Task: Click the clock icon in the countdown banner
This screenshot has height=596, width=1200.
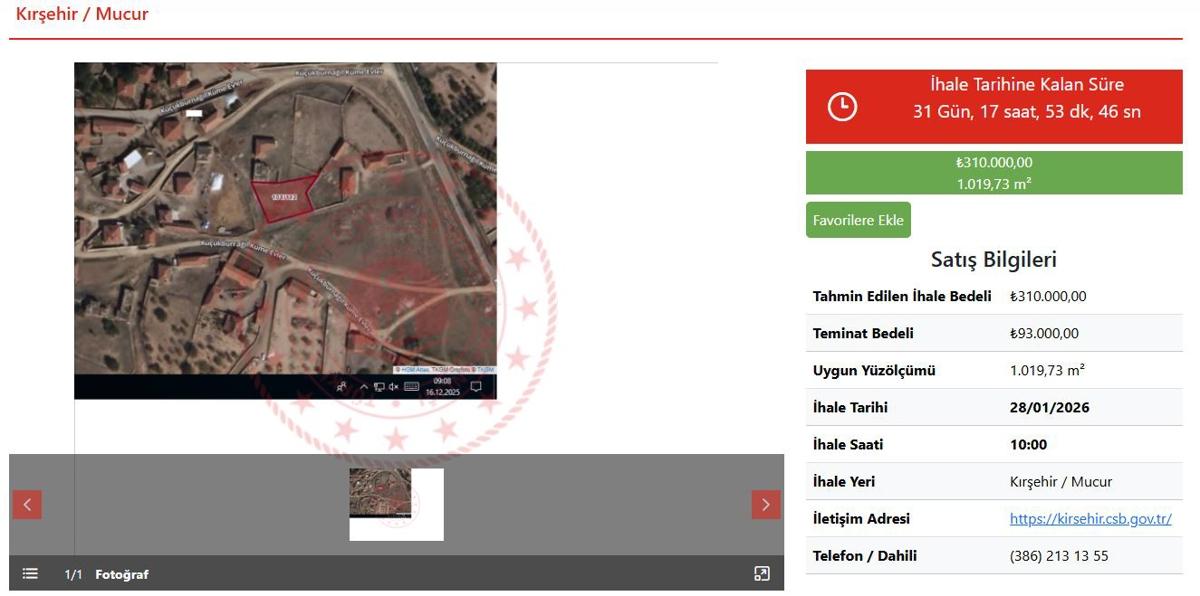Action: [842, 107]
